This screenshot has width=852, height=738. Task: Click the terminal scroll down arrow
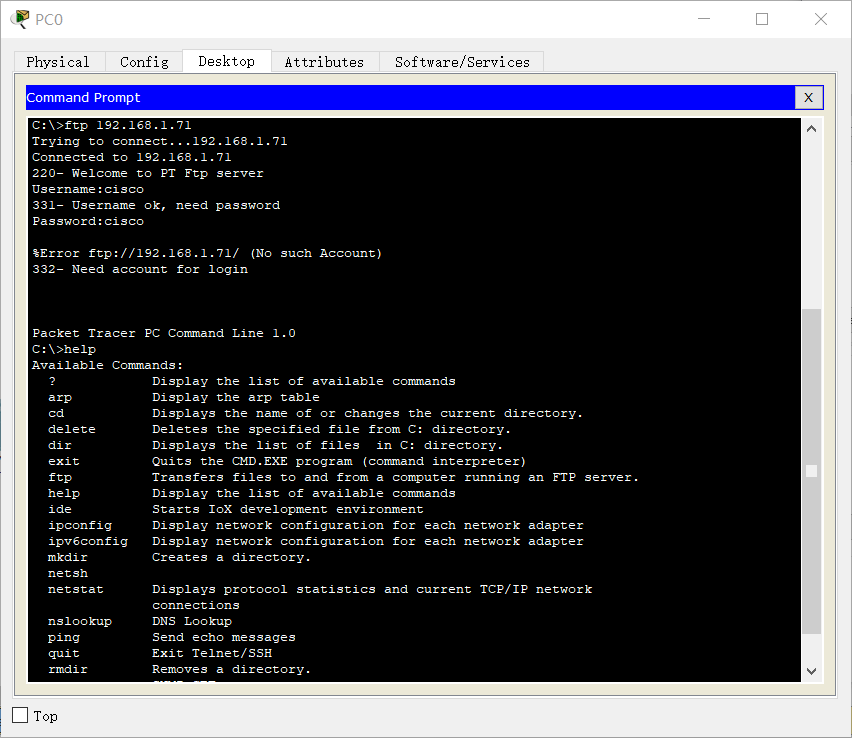tap(811, 671)
